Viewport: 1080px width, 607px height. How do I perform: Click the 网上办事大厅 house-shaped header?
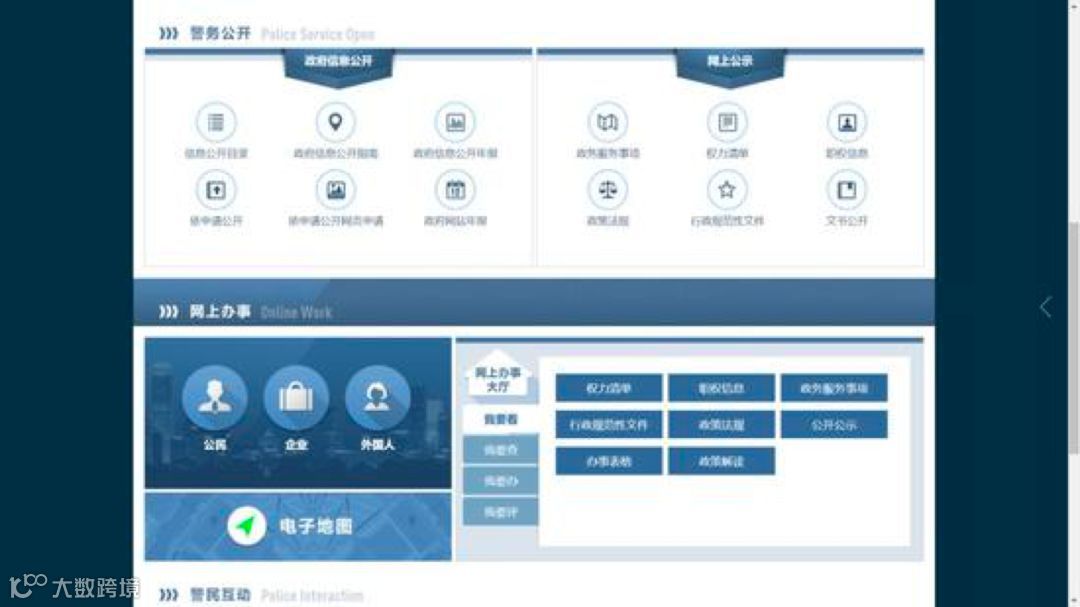pyautogui.click(x=499, y=375)
